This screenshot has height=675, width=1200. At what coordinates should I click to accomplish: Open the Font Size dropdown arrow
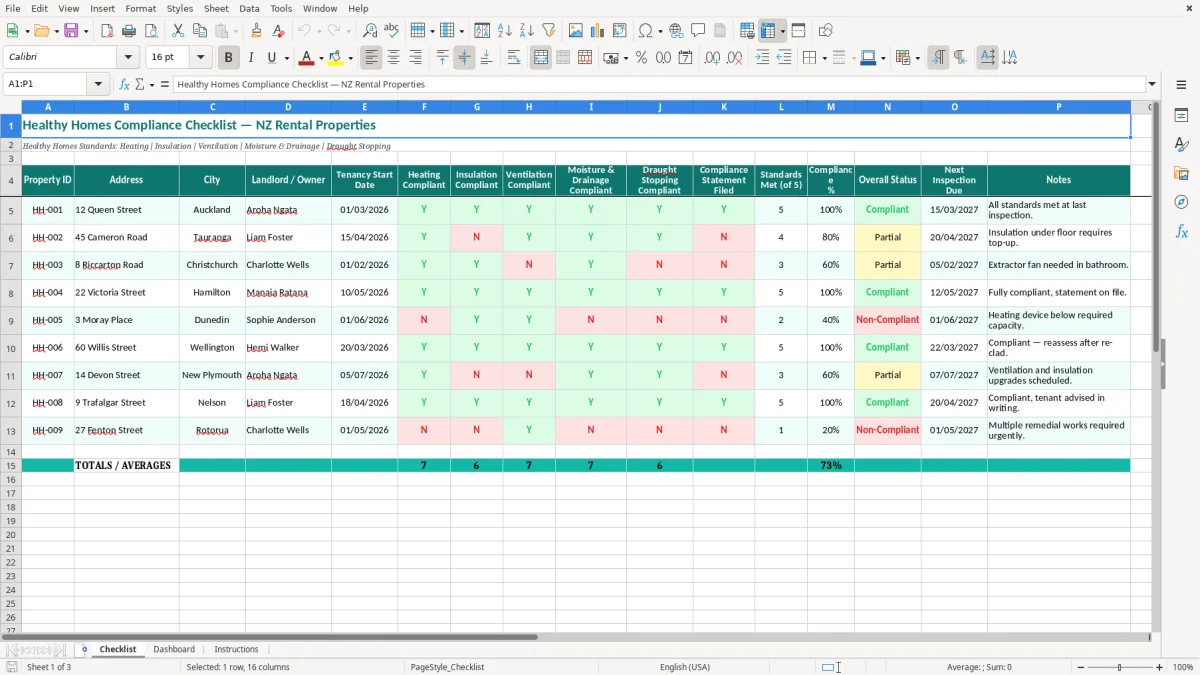click(200, 58)
